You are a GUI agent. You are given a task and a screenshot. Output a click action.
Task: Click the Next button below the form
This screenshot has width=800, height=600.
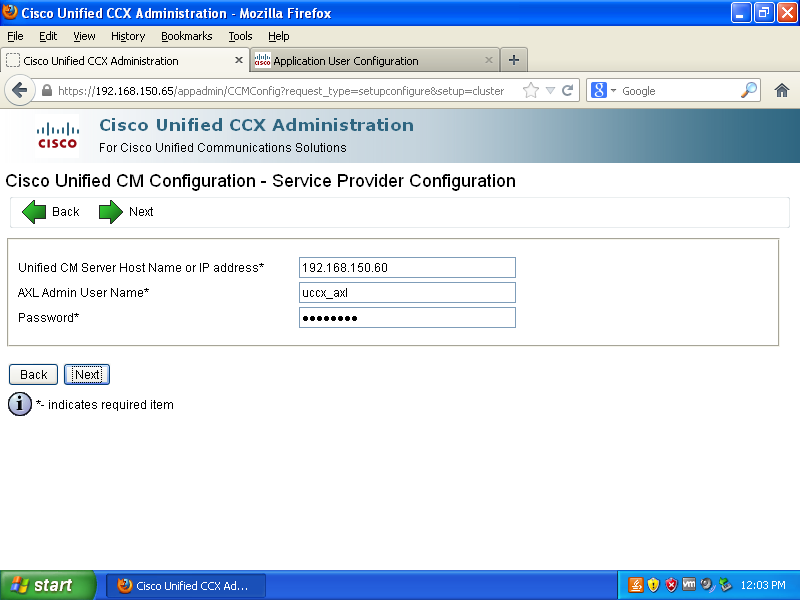87,374
